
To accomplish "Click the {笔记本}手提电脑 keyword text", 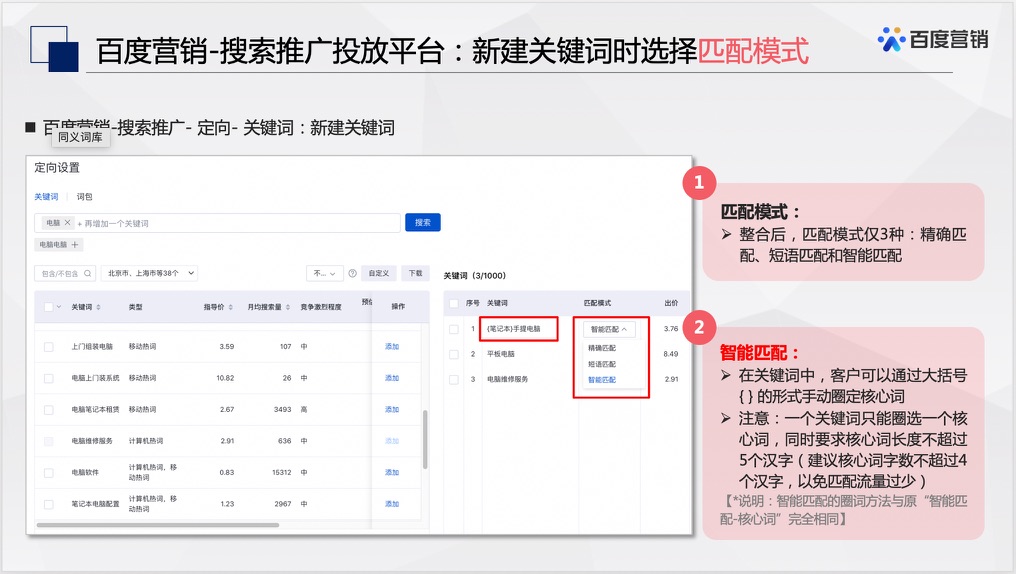I will coord(514,329).
